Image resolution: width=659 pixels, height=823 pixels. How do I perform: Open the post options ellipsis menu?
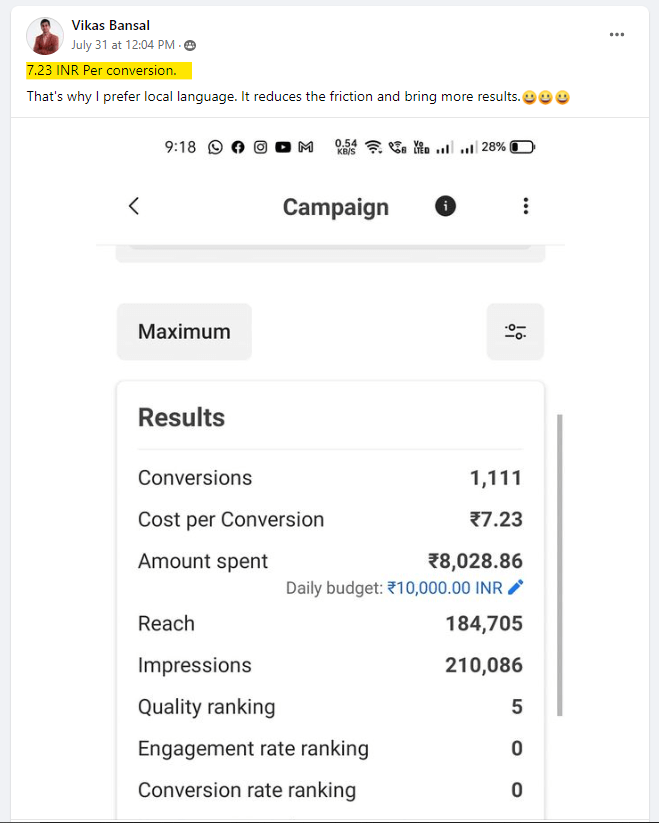click(x=617, y=34)
